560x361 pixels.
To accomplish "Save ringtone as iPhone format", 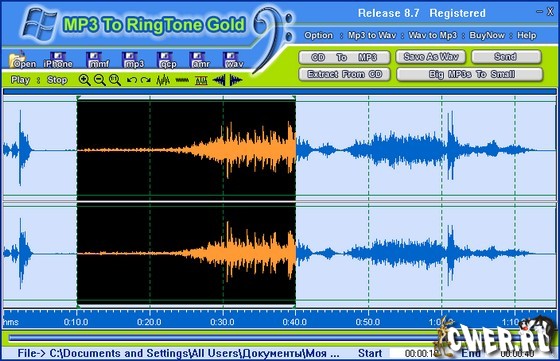I will (x=58, y=60).
